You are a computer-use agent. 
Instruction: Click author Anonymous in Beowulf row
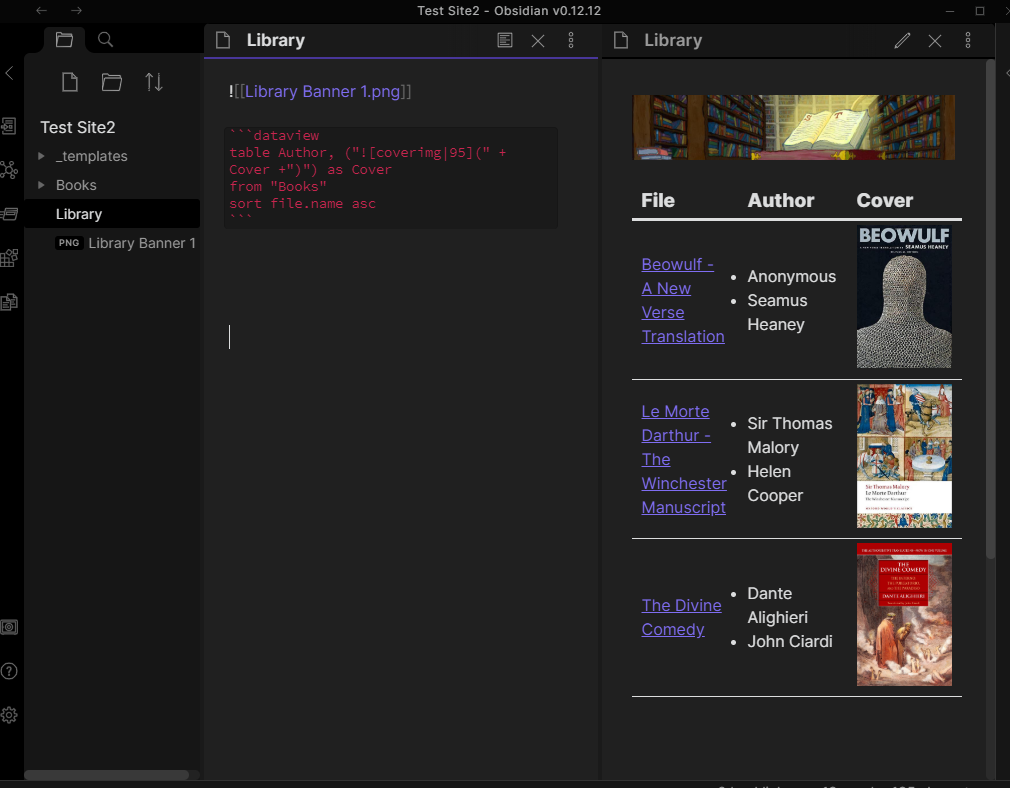point(792,276)
